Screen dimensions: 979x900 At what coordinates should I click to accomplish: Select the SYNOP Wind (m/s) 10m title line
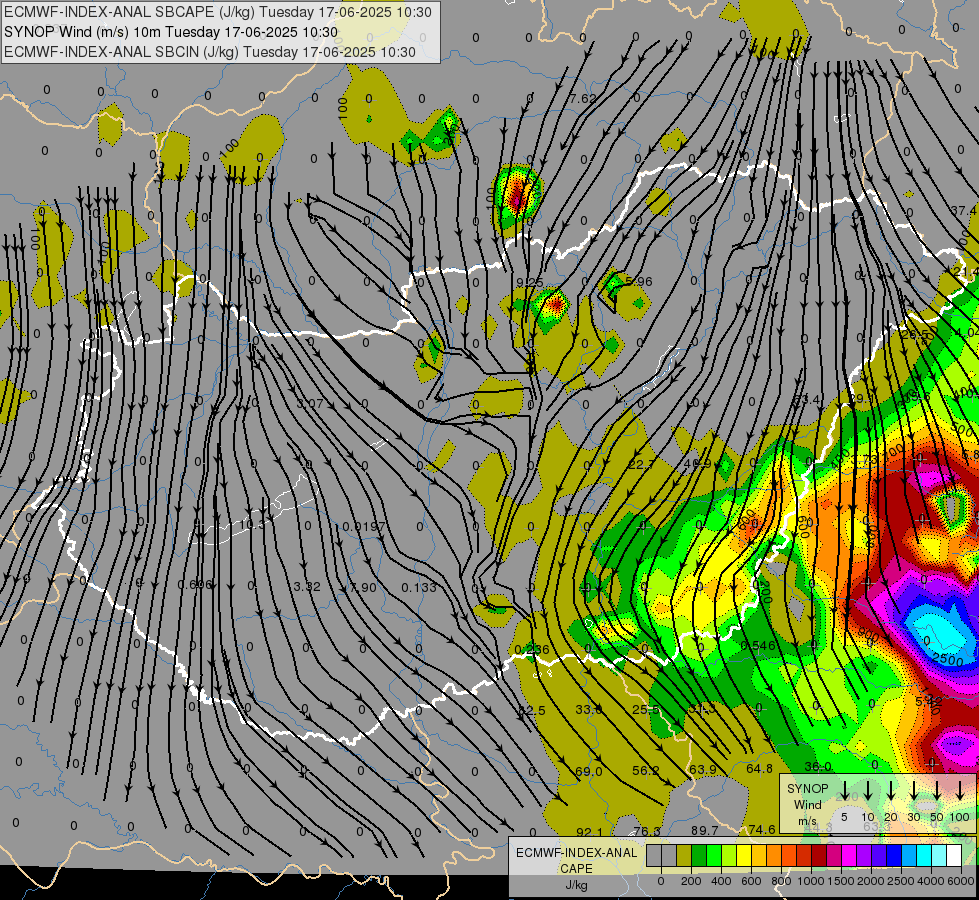(170, 32)
